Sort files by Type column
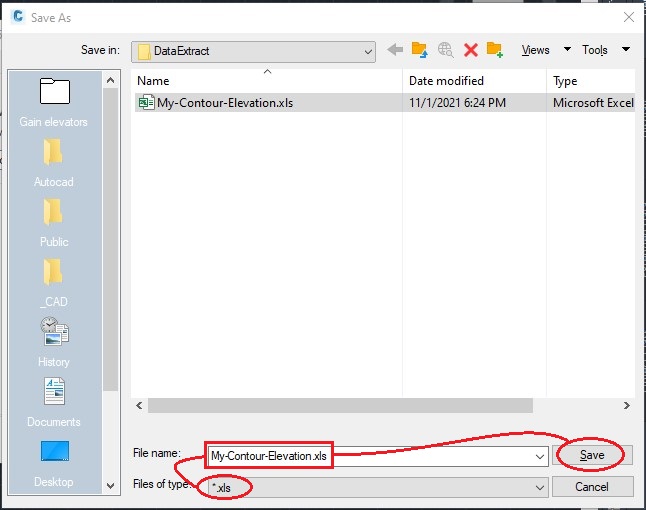The image size is (646, 510). (591, 81)
